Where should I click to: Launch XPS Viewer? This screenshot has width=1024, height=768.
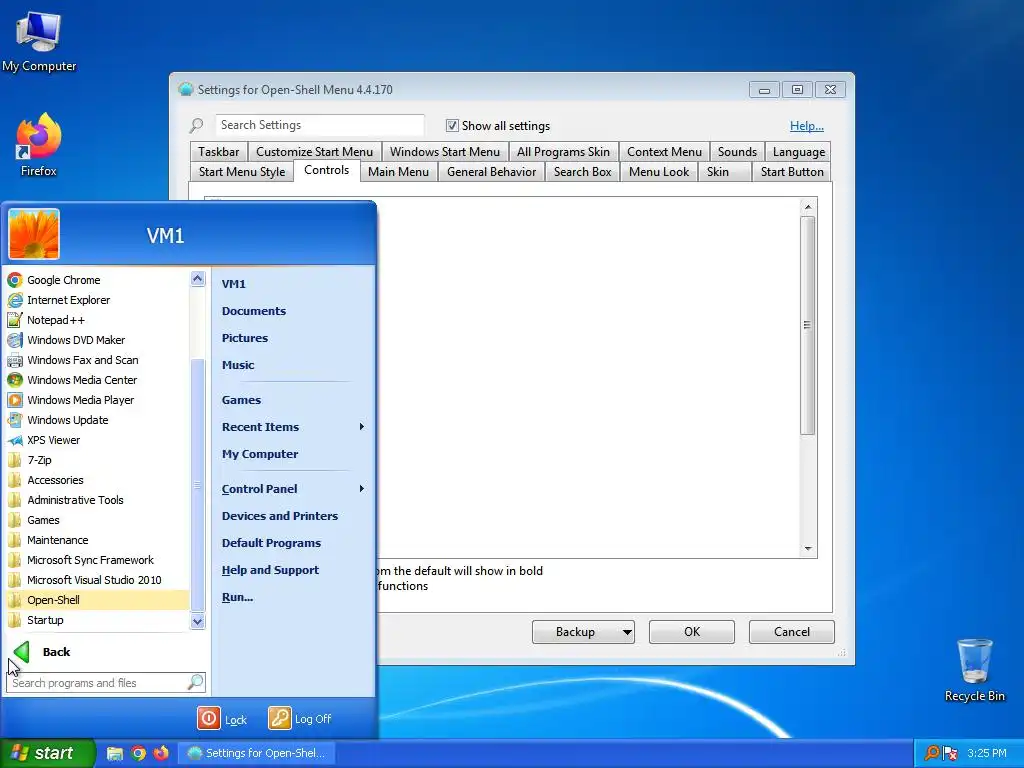point(97,440)
